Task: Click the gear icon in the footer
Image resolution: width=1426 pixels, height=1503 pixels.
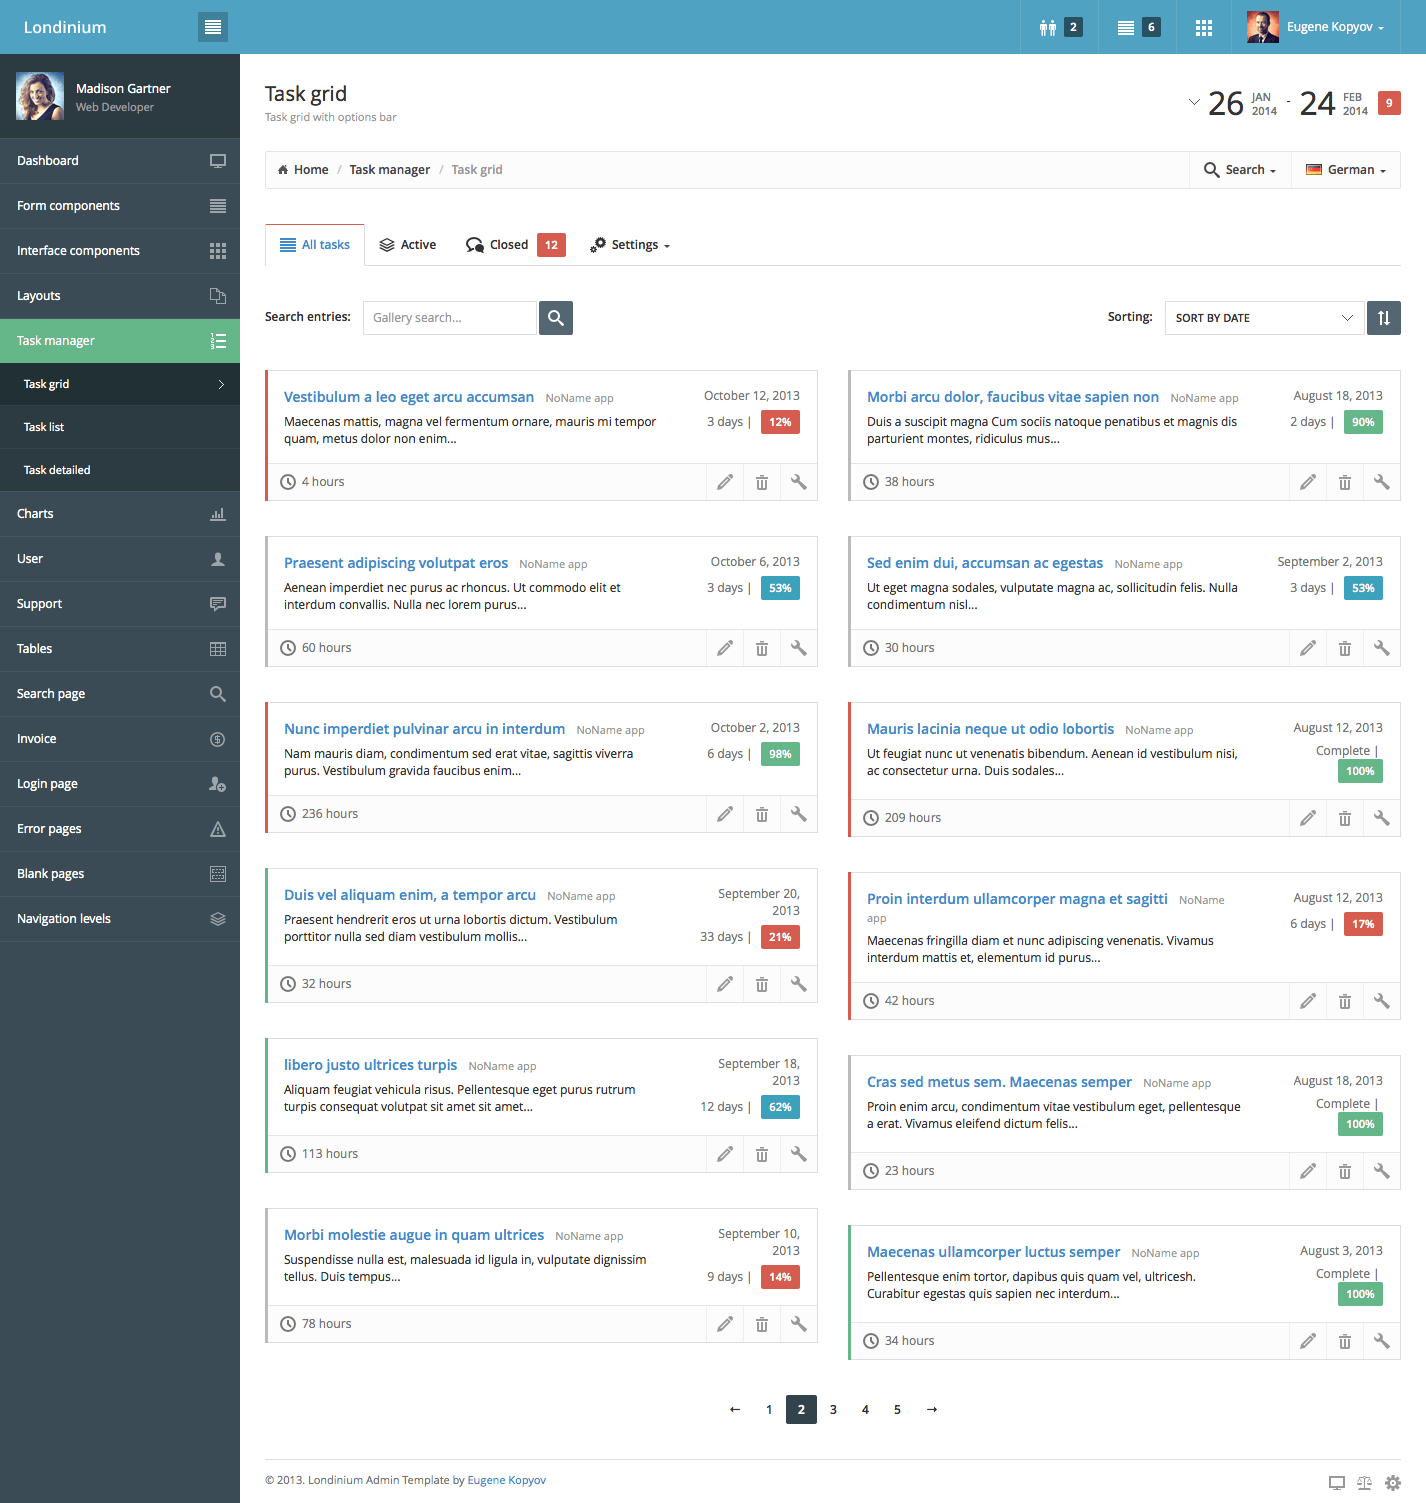Action: pos(1393,1483)
